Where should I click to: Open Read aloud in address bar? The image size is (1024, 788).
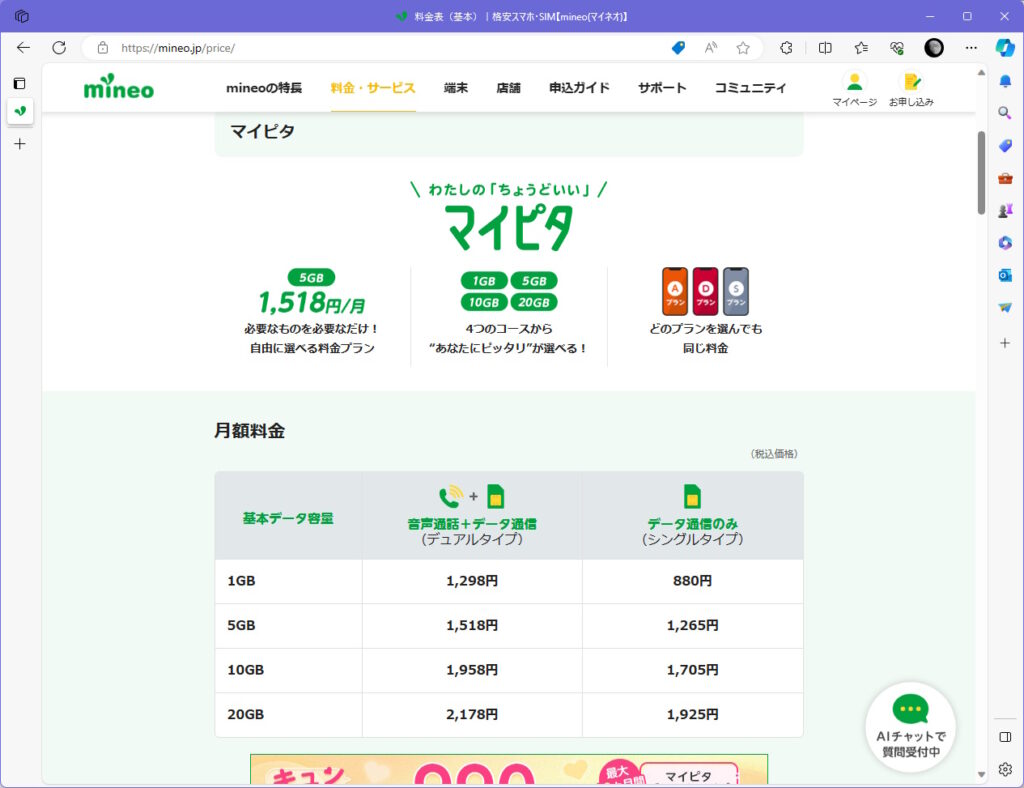click(x=711, y=48)
